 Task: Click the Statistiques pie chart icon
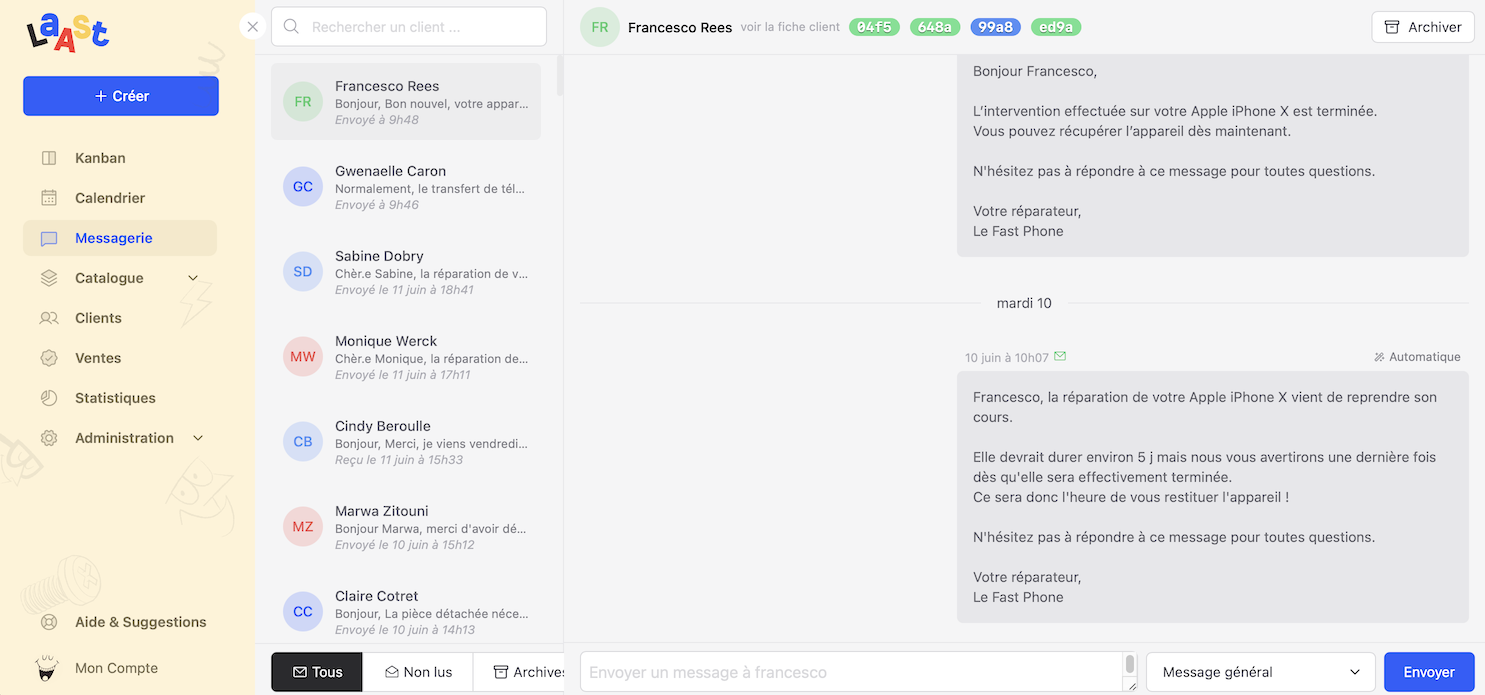click(49, 398)
